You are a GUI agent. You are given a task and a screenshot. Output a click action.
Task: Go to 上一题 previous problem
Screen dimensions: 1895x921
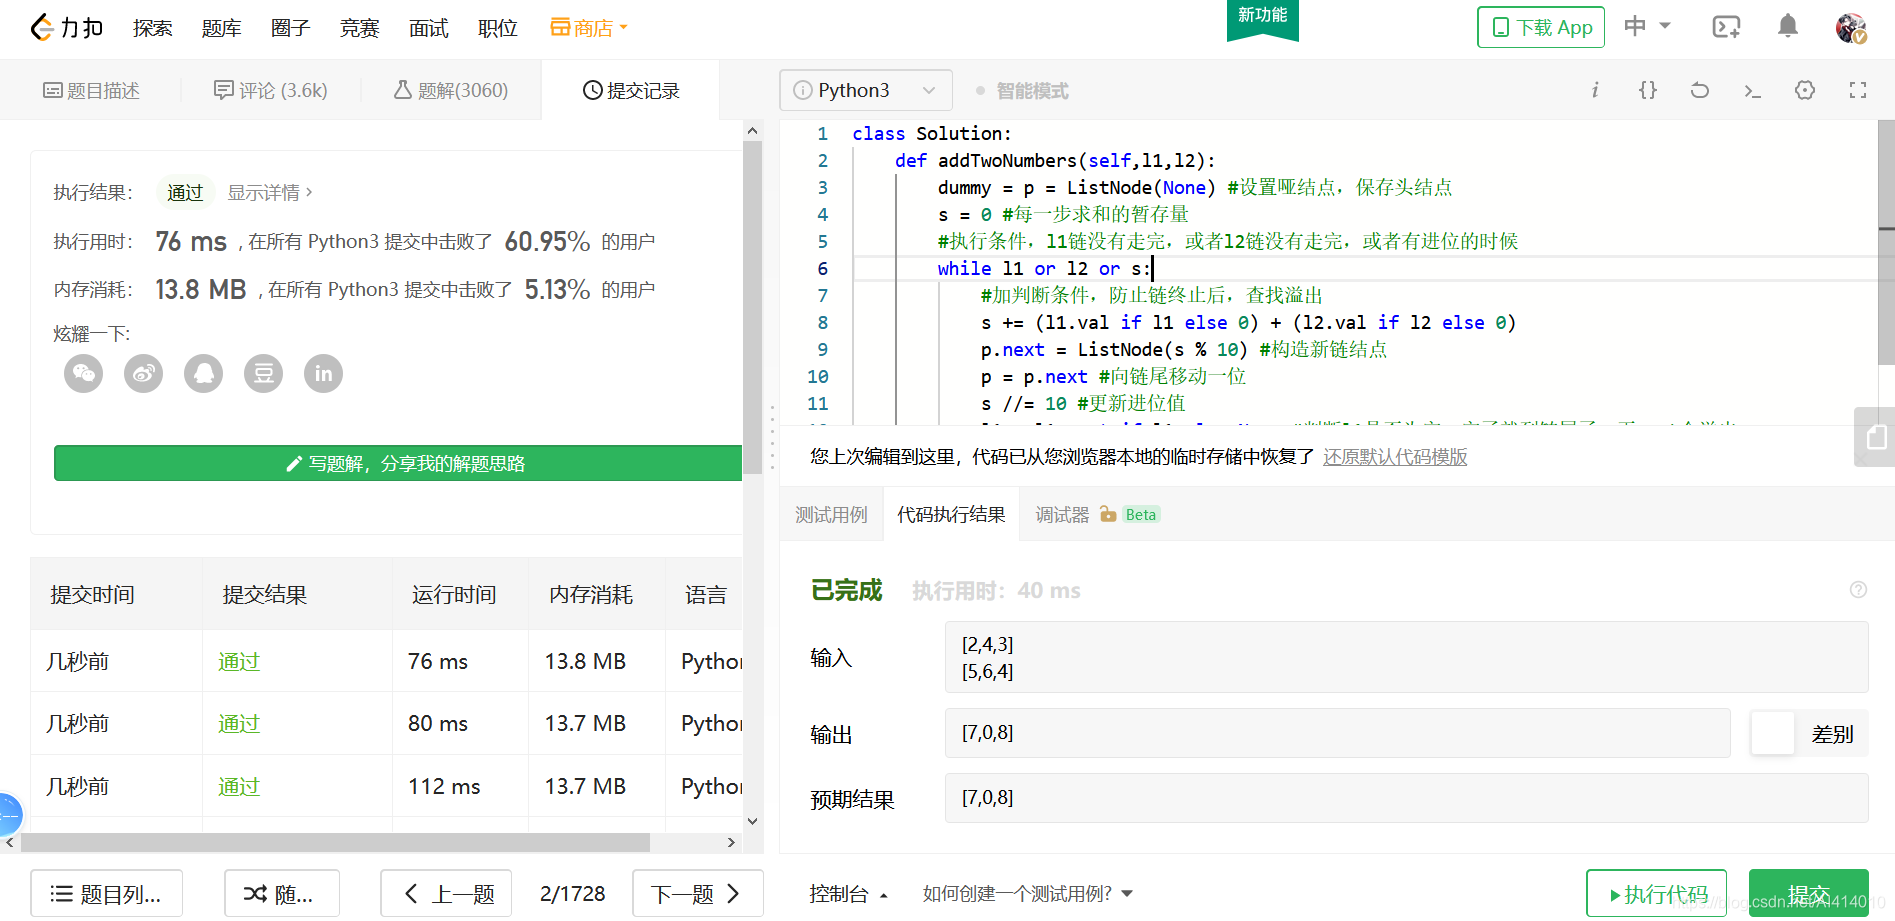click(x=446, y=894)
